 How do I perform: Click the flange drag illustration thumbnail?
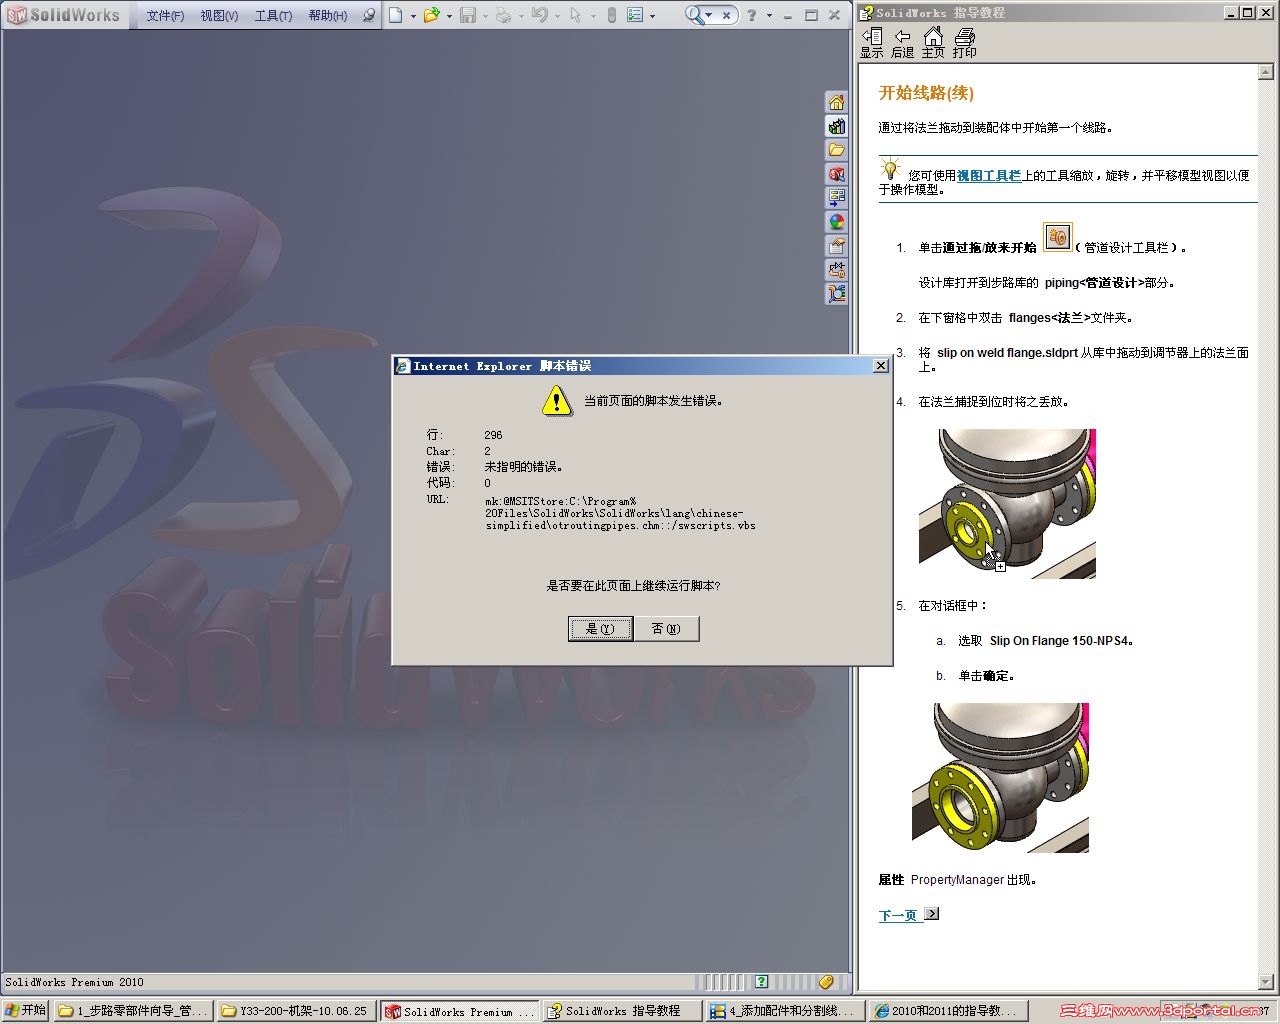point(1007,504)
